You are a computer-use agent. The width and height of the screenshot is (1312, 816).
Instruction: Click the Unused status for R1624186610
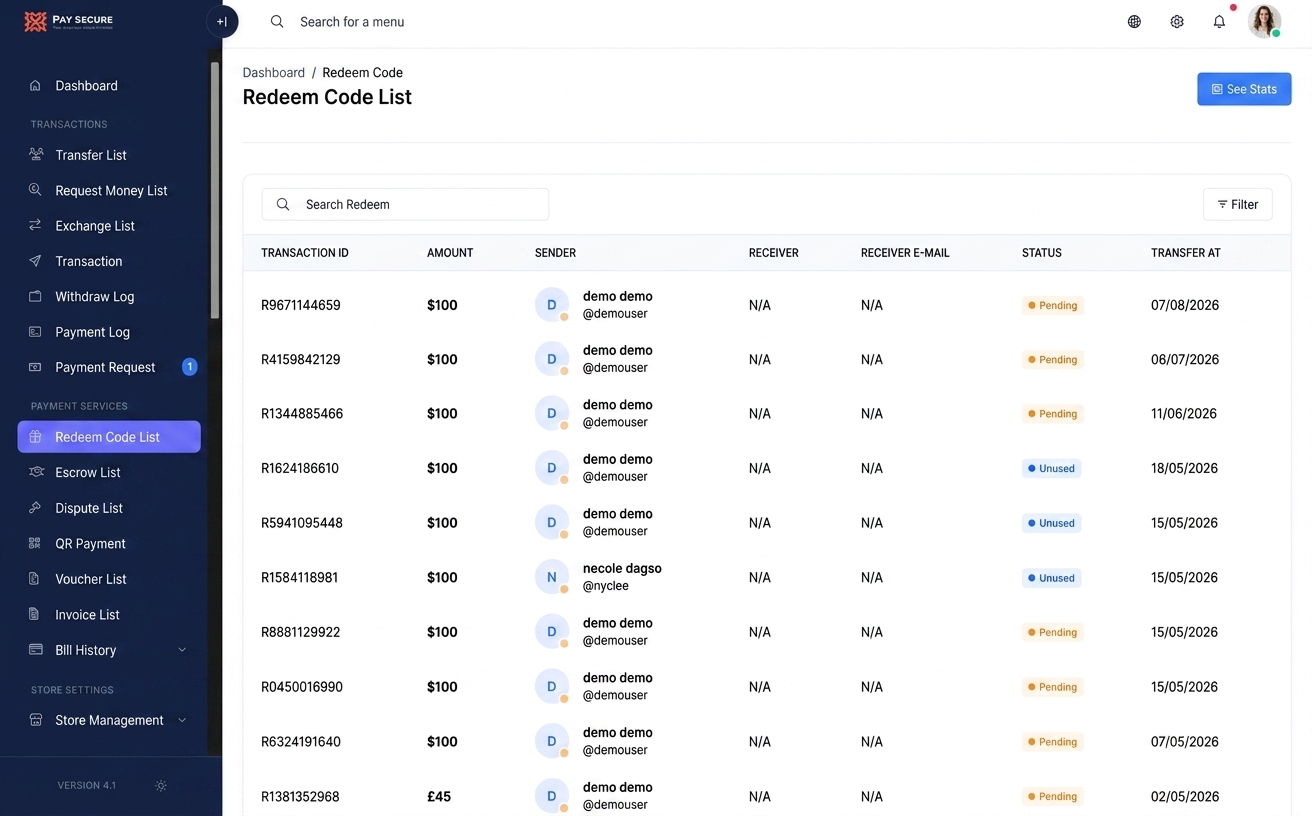tap(1051, 468)
